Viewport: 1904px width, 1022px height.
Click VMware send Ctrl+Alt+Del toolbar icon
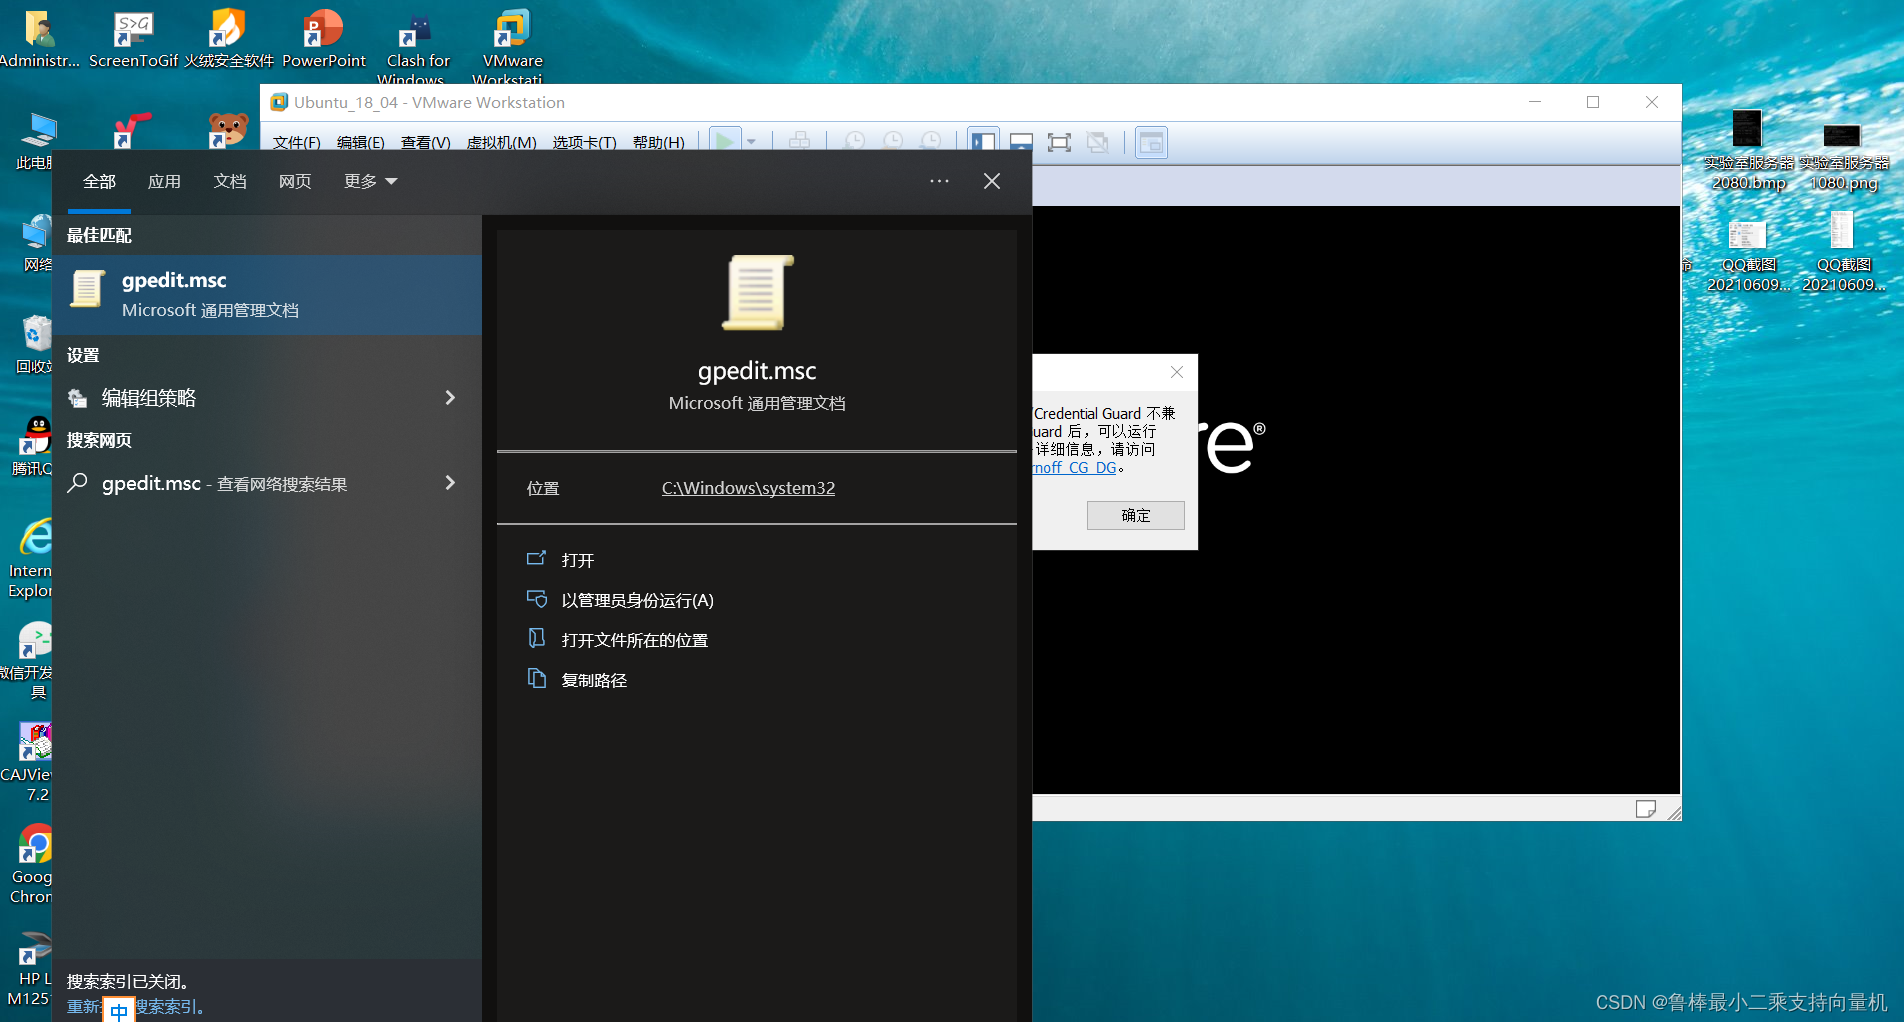click(799, 142)
